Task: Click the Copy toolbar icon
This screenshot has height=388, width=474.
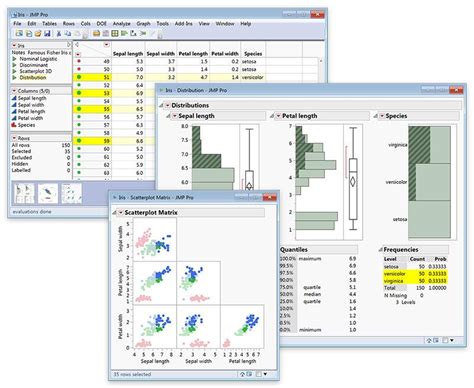Action: click(x=68, y=33)
